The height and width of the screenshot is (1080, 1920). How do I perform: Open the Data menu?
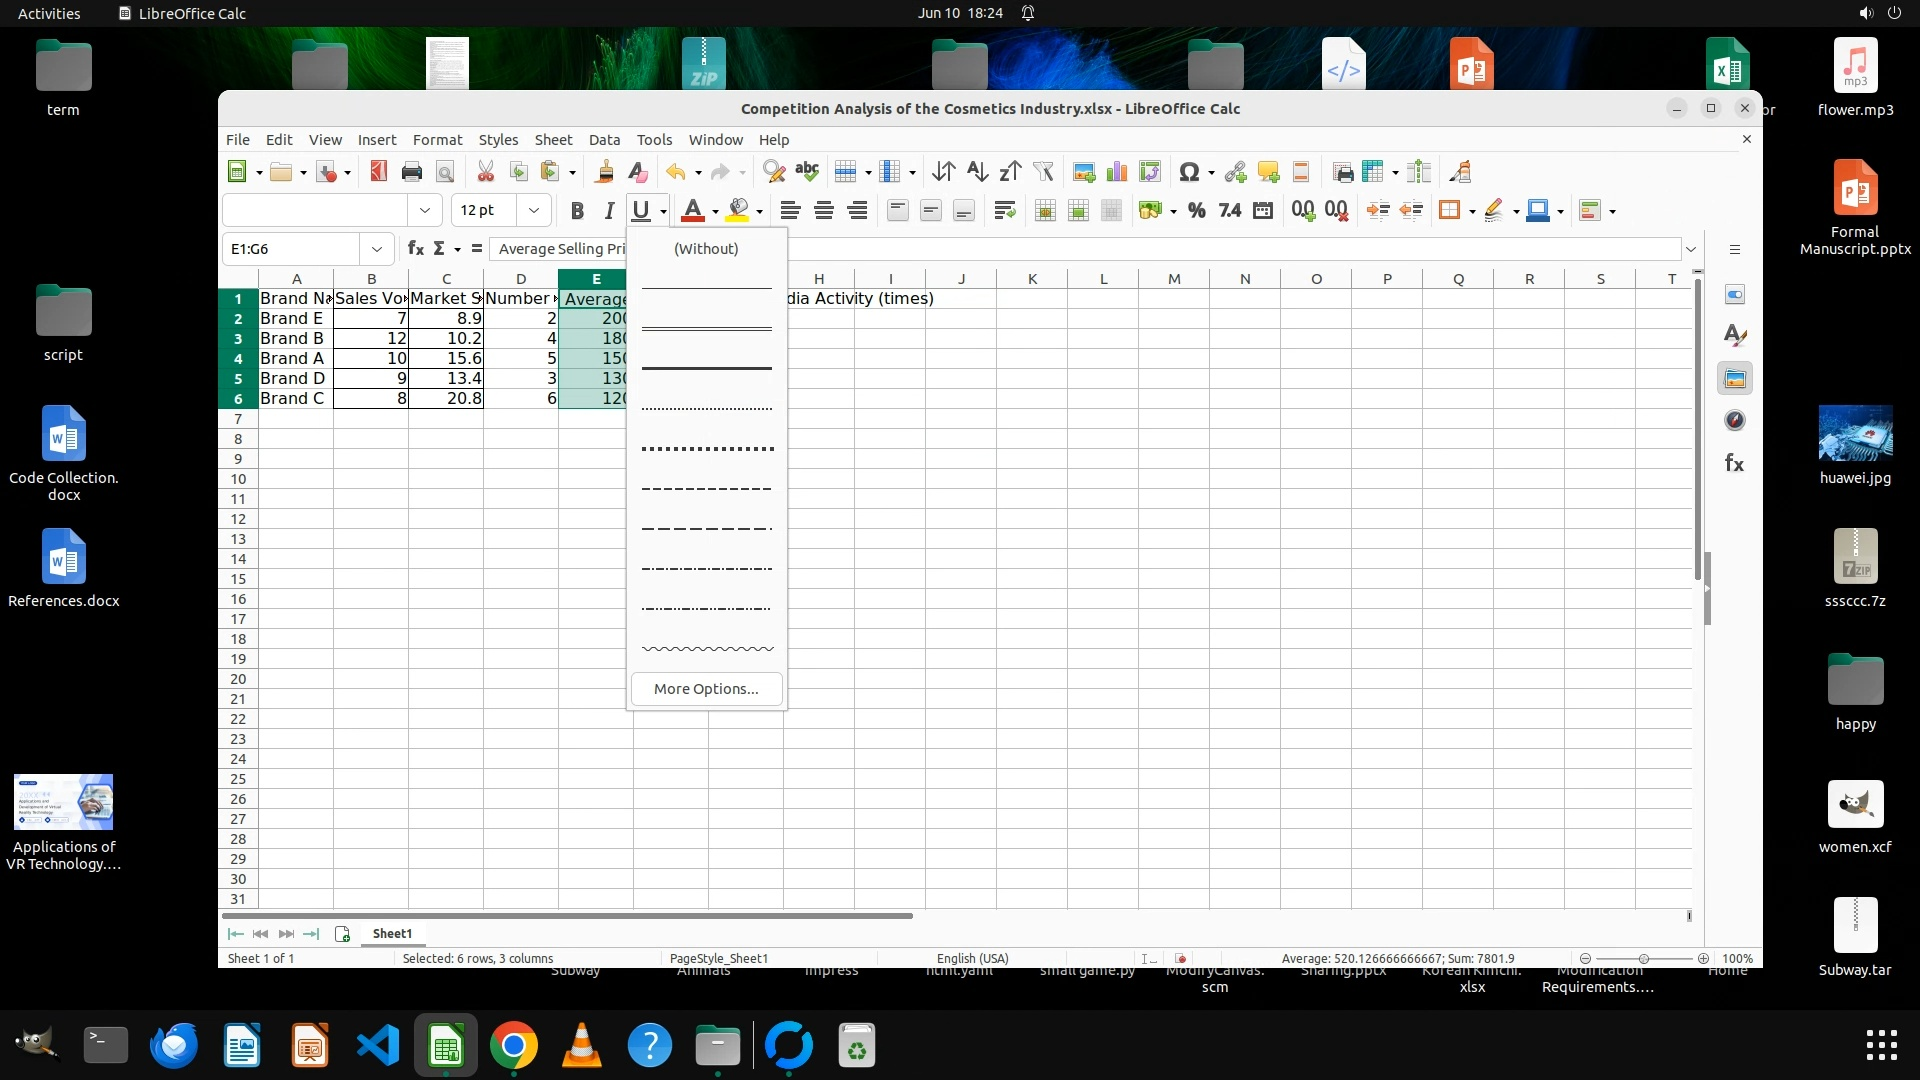(604, 140)
